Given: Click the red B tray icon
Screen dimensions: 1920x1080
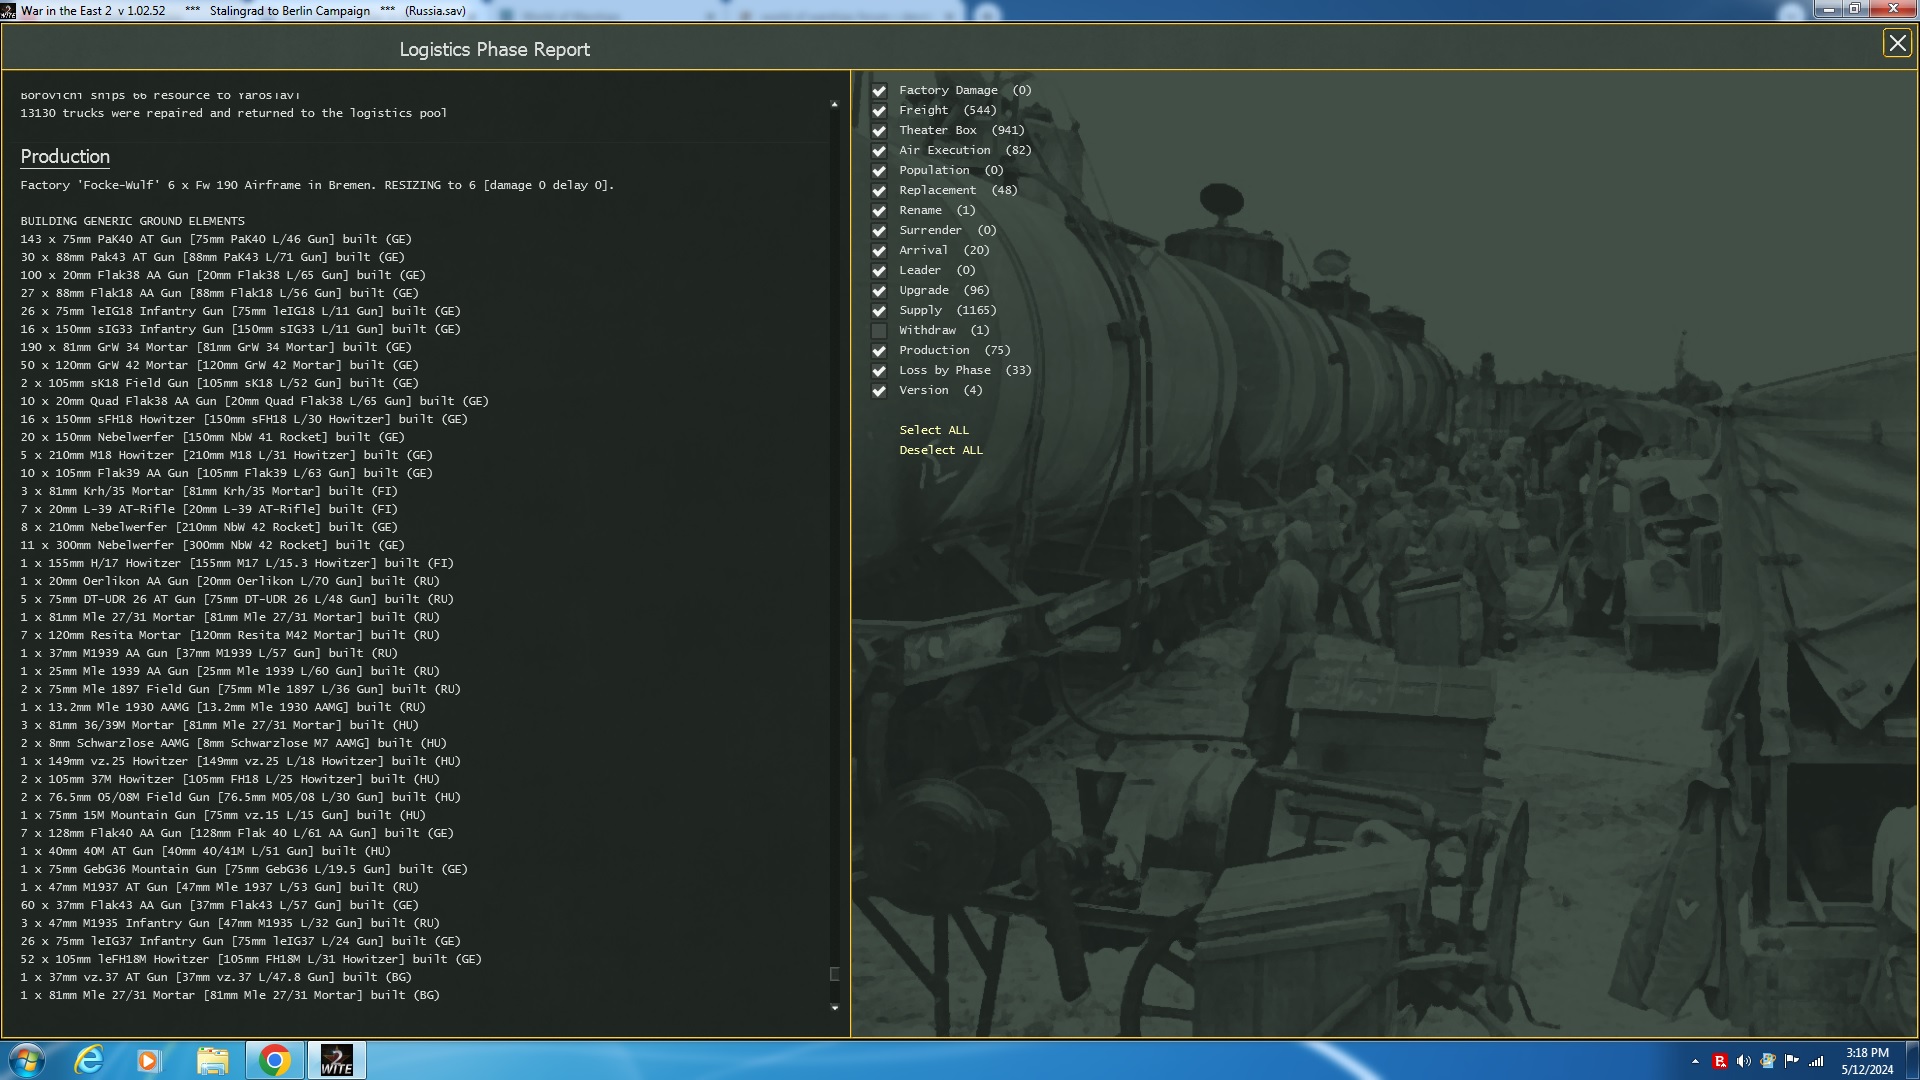Looking at the screenshot, I should click(x=1719, y=1061).
